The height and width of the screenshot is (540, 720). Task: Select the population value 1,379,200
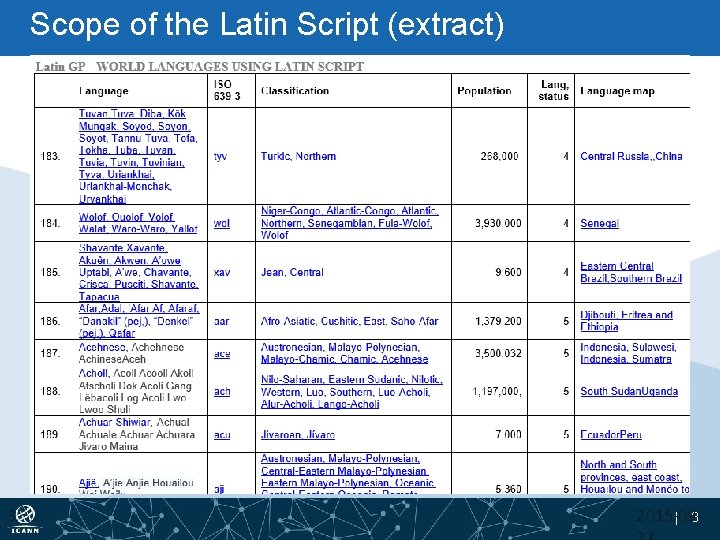[498, 321]
